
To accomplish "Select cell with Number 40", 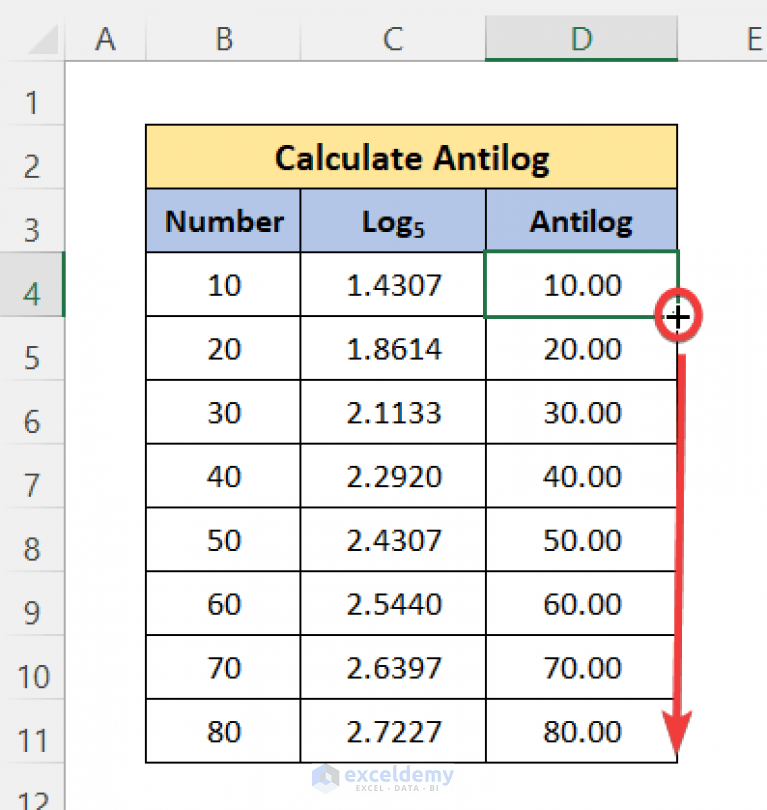I will tap(223, 476).
